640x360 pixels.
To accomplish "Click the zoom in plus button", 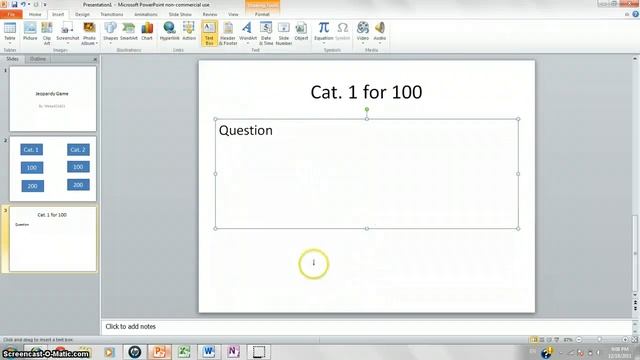I will 625,340.
